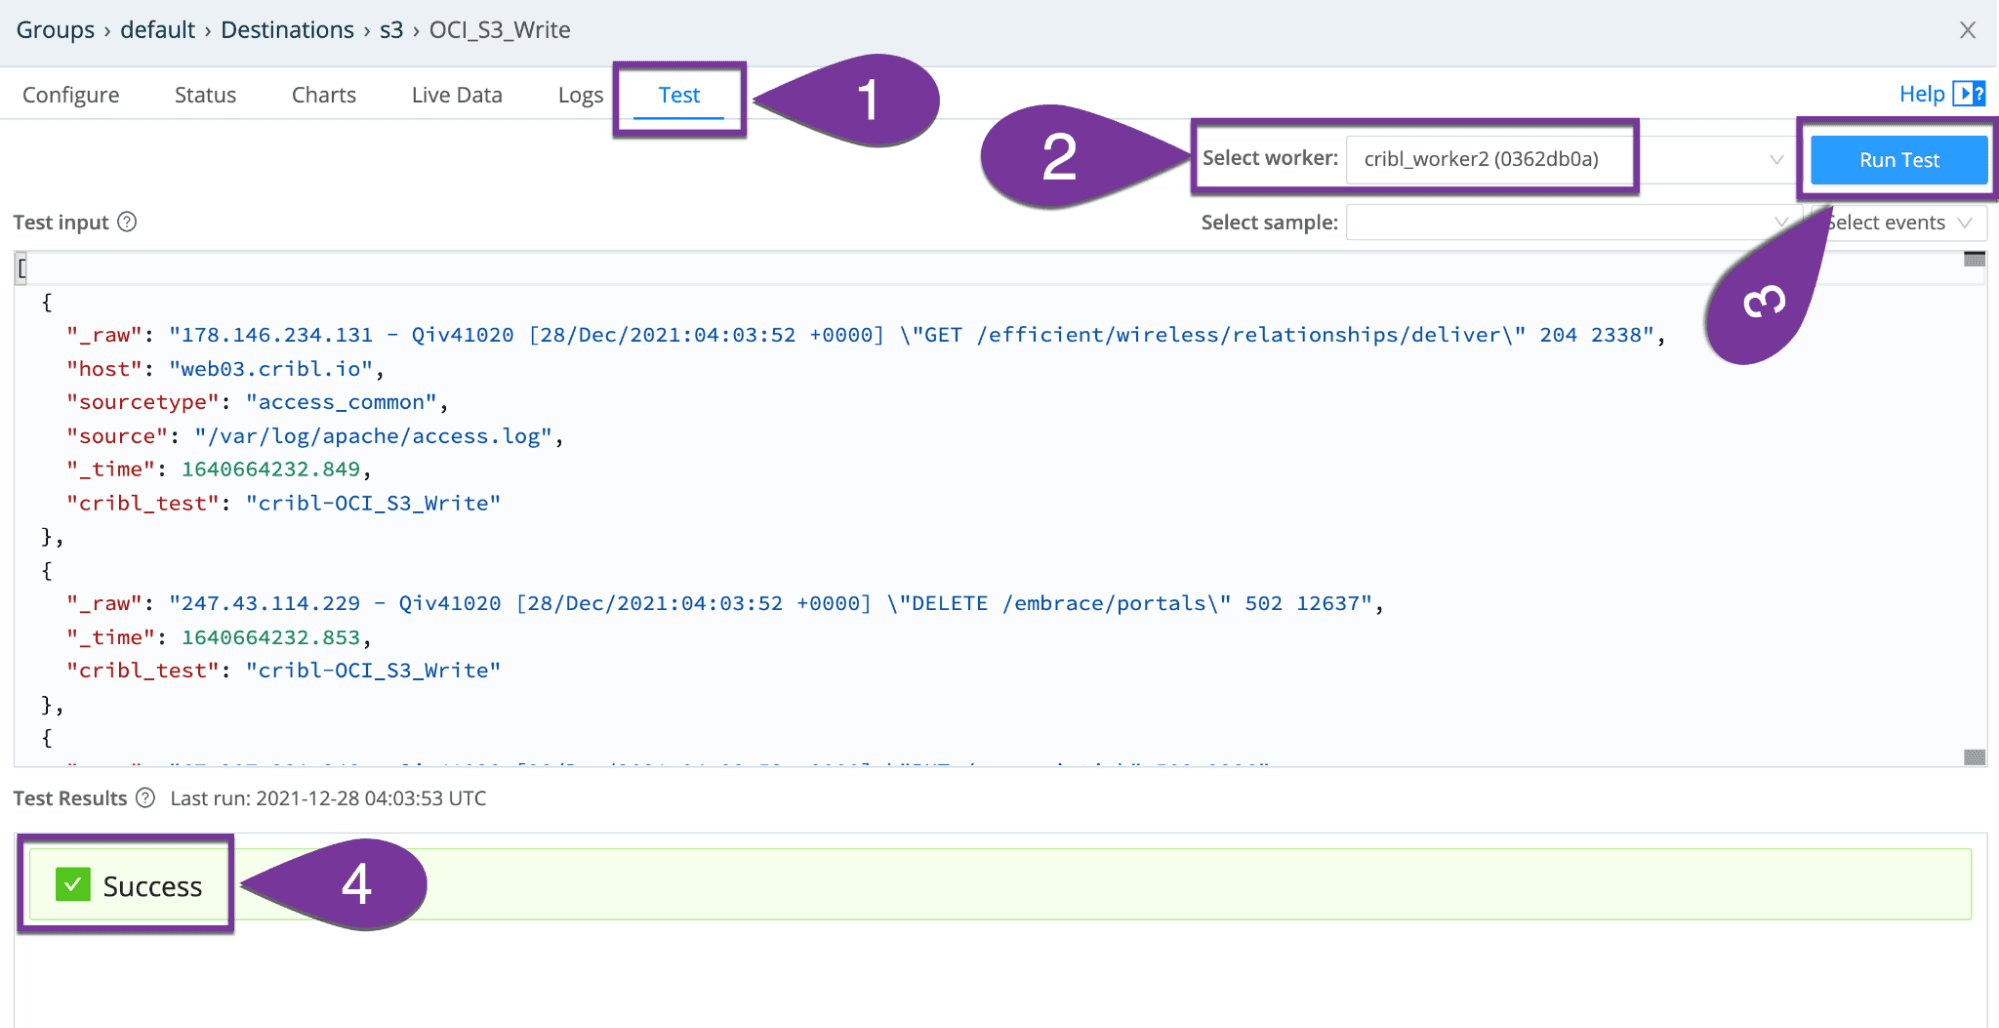Click the Test input help icon
The width and height of the screenshot is (1999, 1028).
(127, 222)
